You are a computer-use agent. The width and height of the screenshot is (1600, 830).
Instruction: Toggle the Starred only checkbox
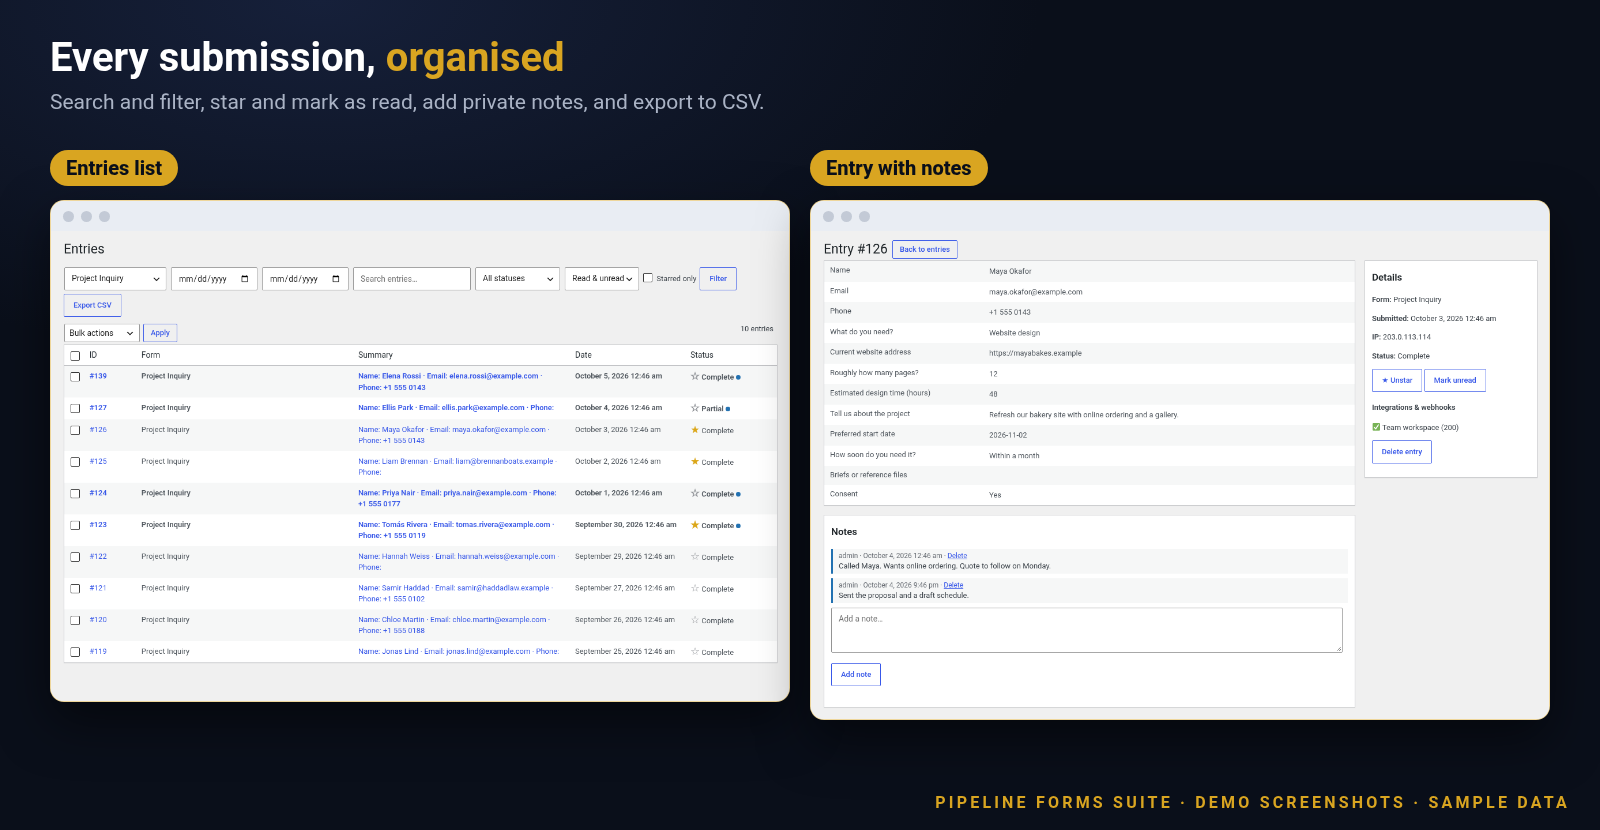648,278
